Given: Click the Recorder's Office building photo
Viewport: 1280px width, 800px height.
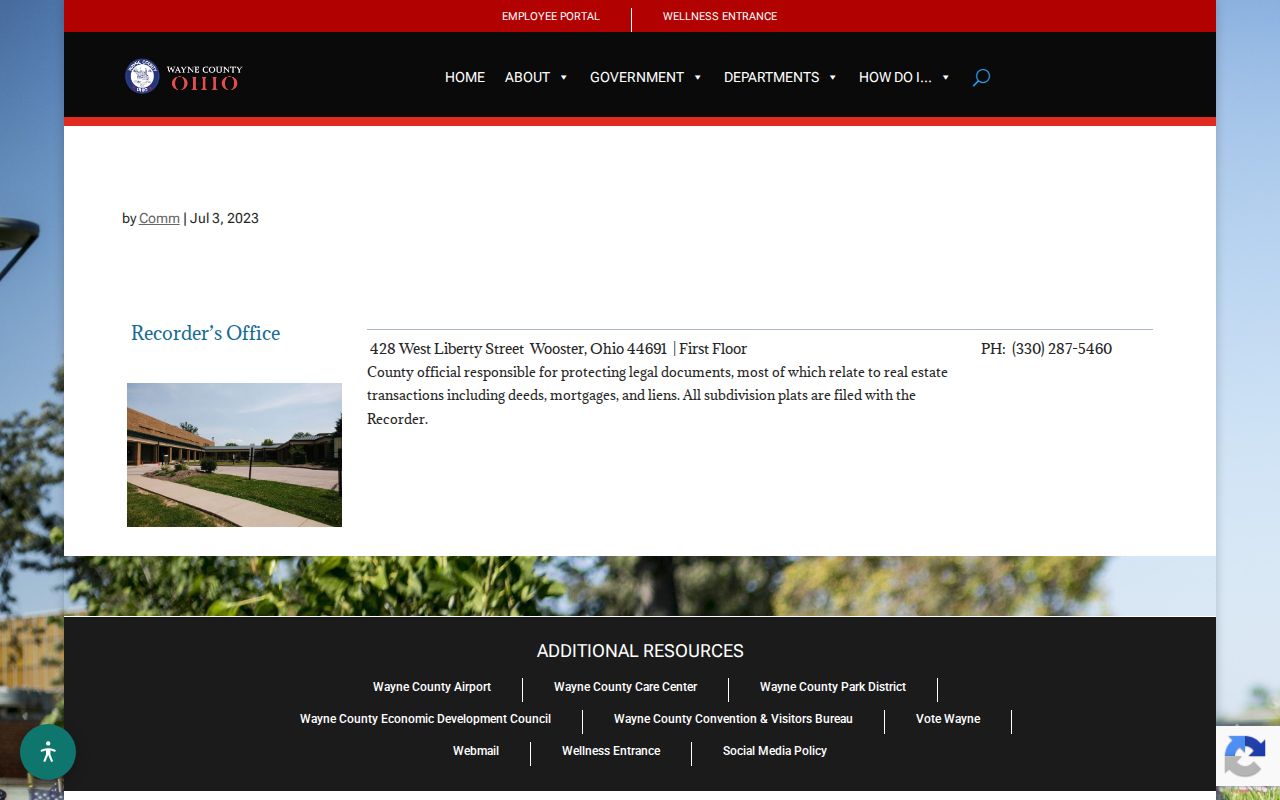Looking at the screenshot, I should click(234, 455).
